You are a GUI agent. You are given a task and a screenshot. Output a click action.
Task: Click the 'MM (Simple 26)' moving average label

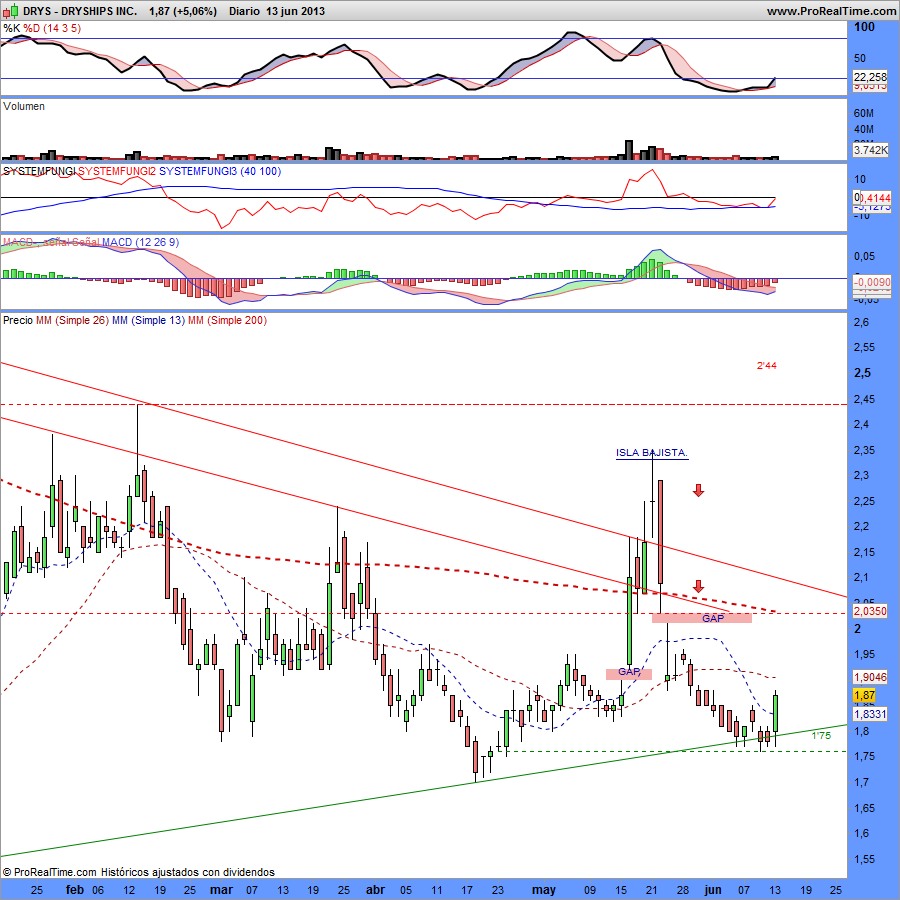(72, 320)
